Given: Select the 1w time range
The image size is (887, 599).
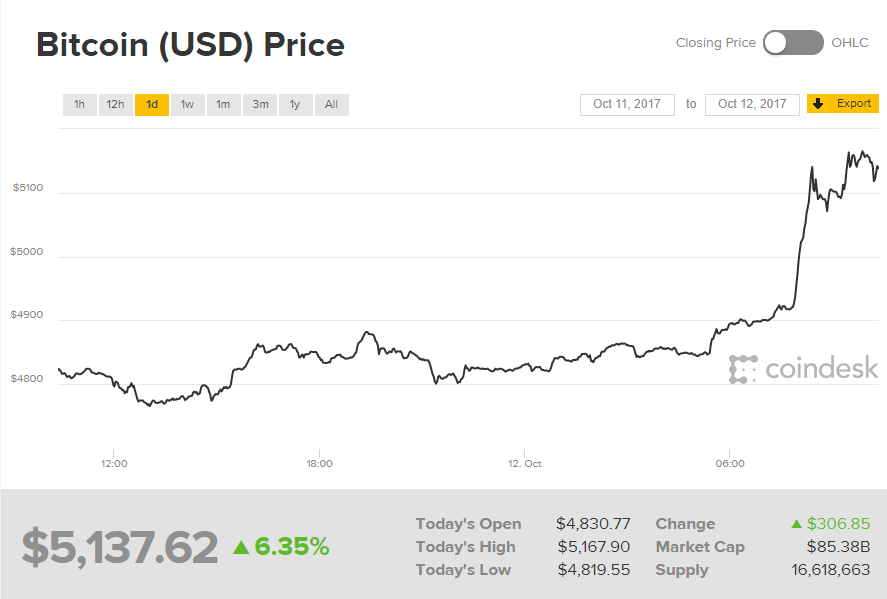Looking at the screenshot, I should (x=187, y=104).
